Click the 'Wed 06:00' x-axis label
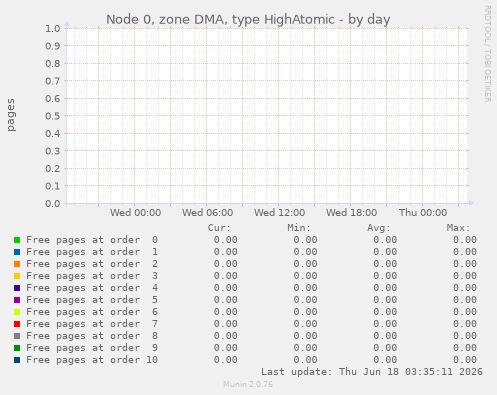This screenshot has height=395, width=497. pos(207,213)
